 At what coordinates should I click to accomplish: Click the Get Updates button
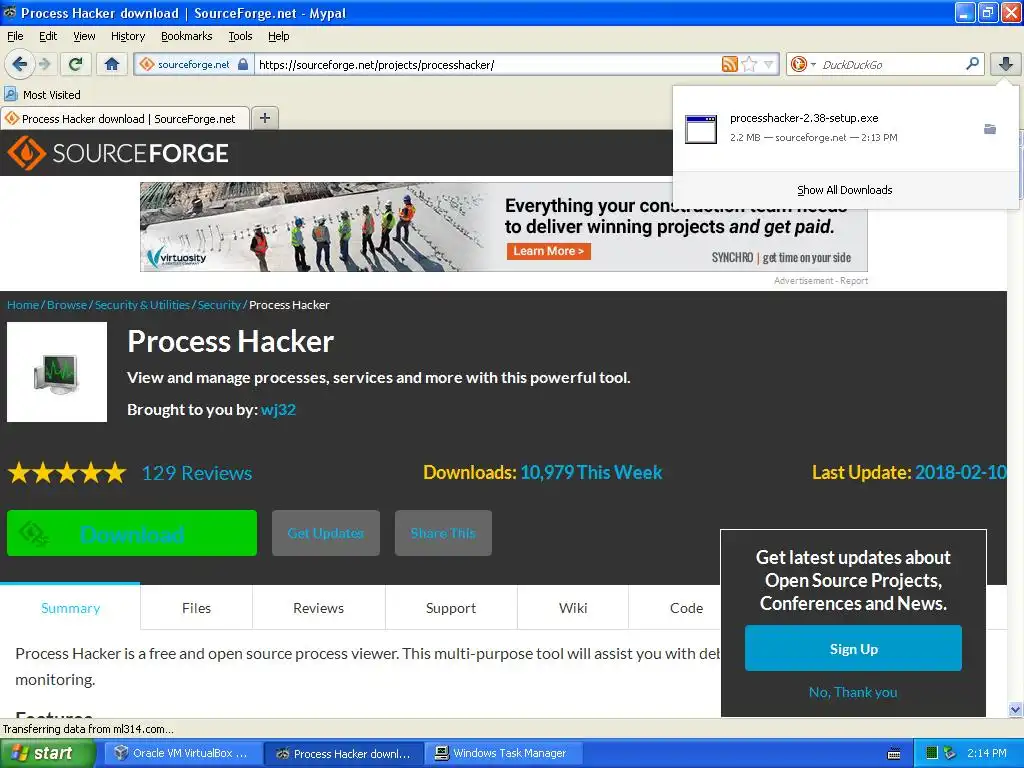[x=326, y=533]
